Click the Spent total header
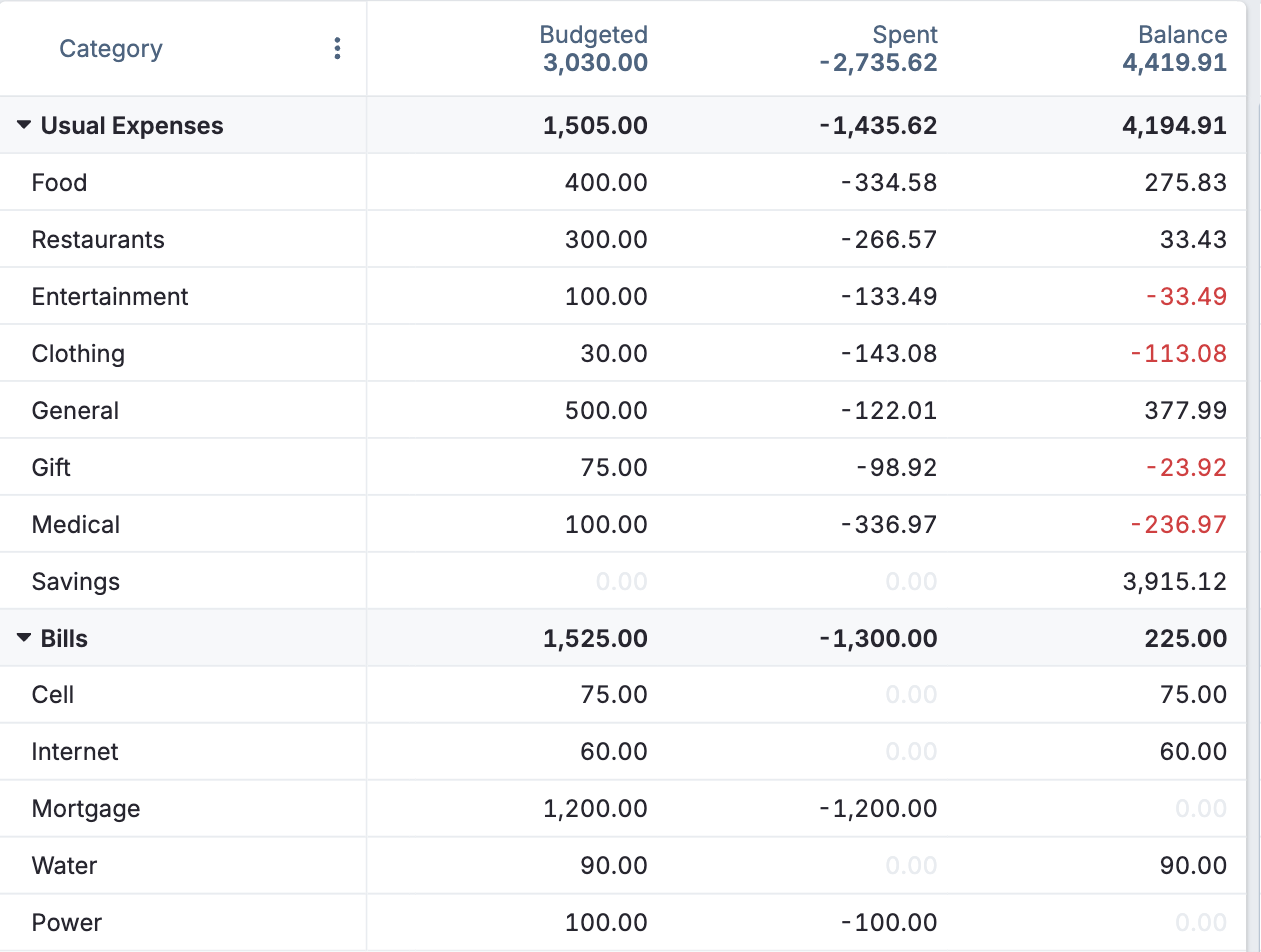Screen dimensions: 1261x952 tap(878, 63)
